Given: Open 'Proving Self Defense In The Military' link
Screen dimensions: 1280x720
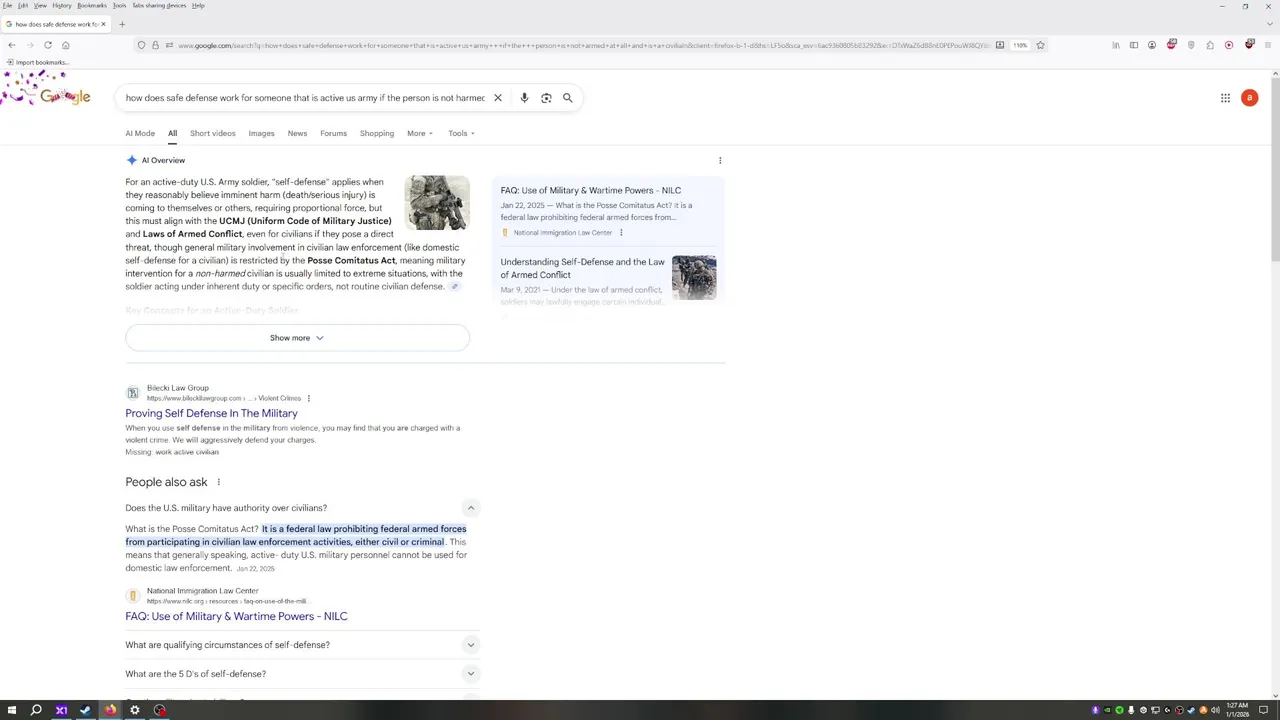Looking at the screenshot, I should coord(211,413).
